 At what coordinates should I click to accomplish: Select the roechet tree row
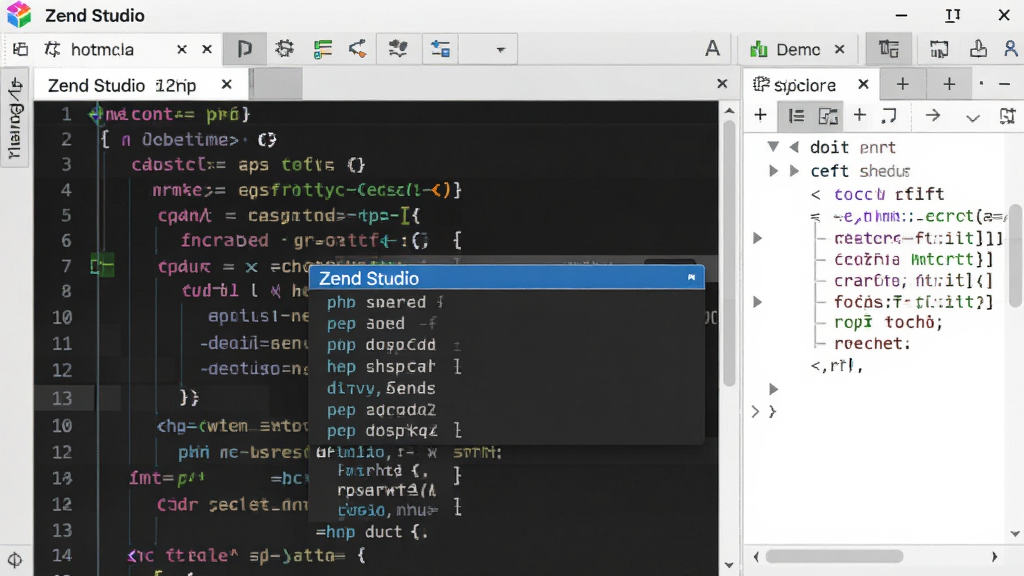point(872,344)
